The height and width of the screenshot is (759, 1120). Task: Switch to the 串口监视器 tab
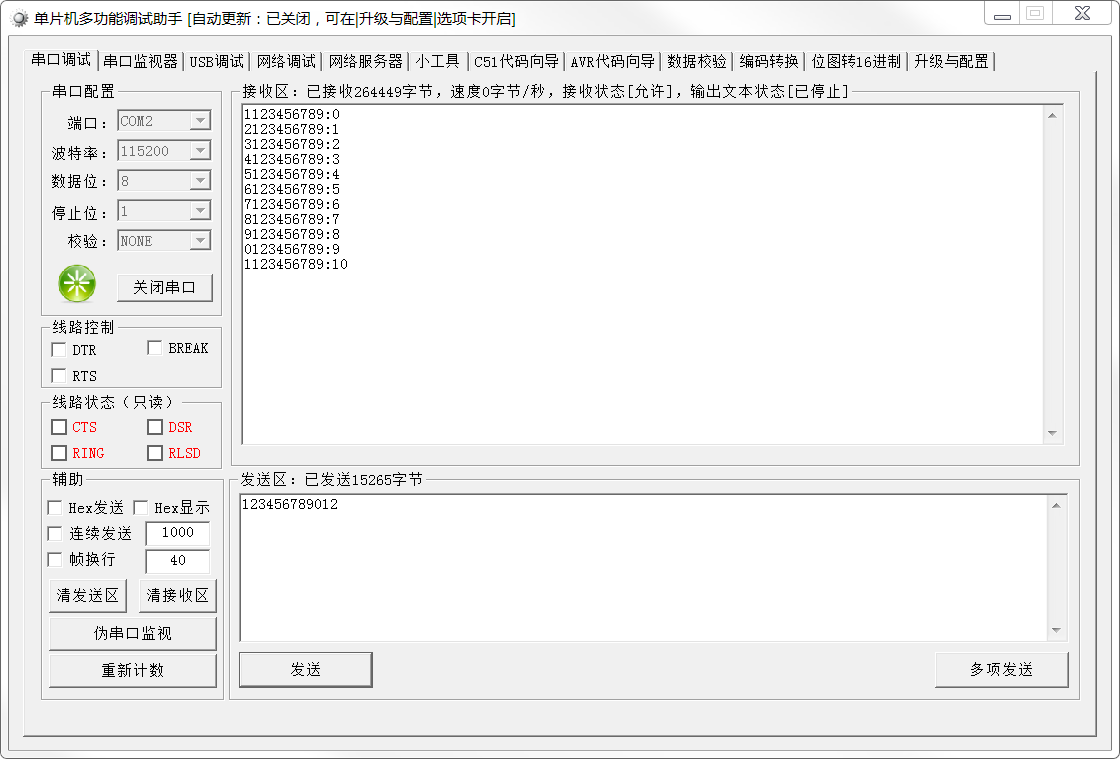[x=140, y=61]
